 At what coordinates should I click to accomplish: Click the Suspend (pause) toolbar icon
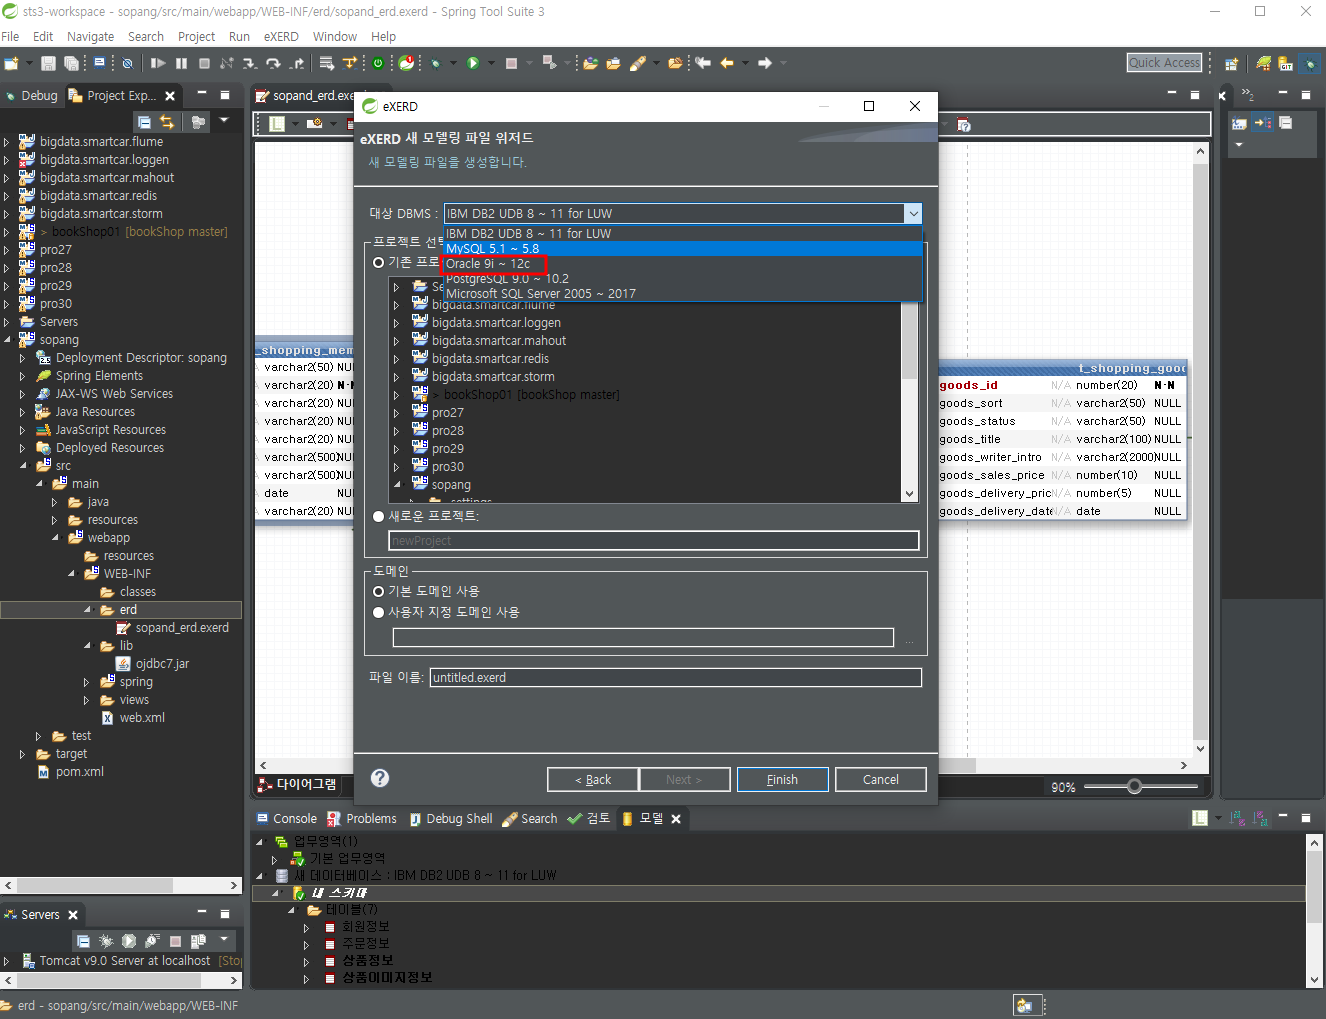(181, 63)
